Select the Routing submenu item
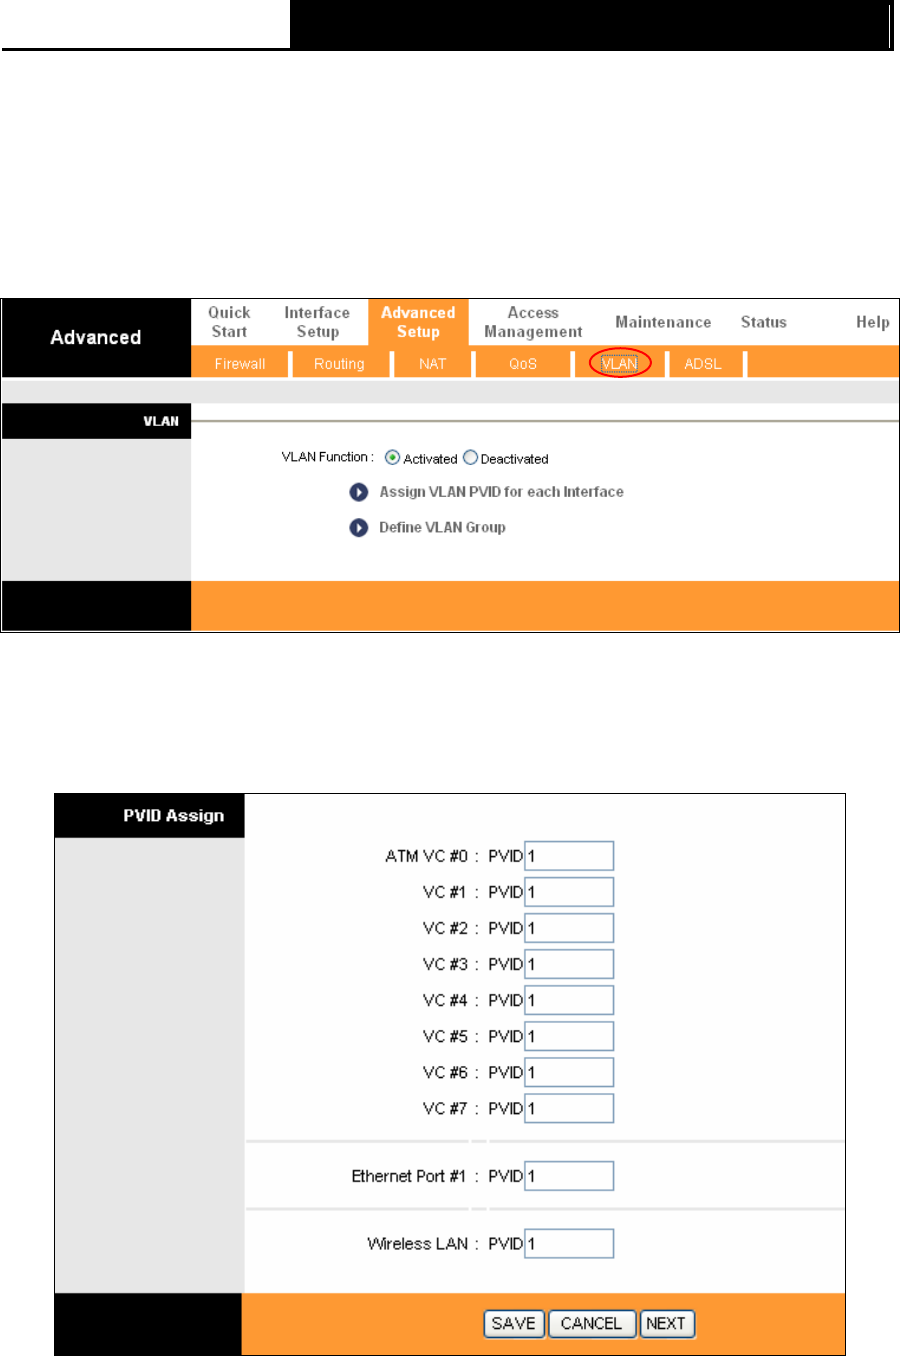 (x=339, y=364)
